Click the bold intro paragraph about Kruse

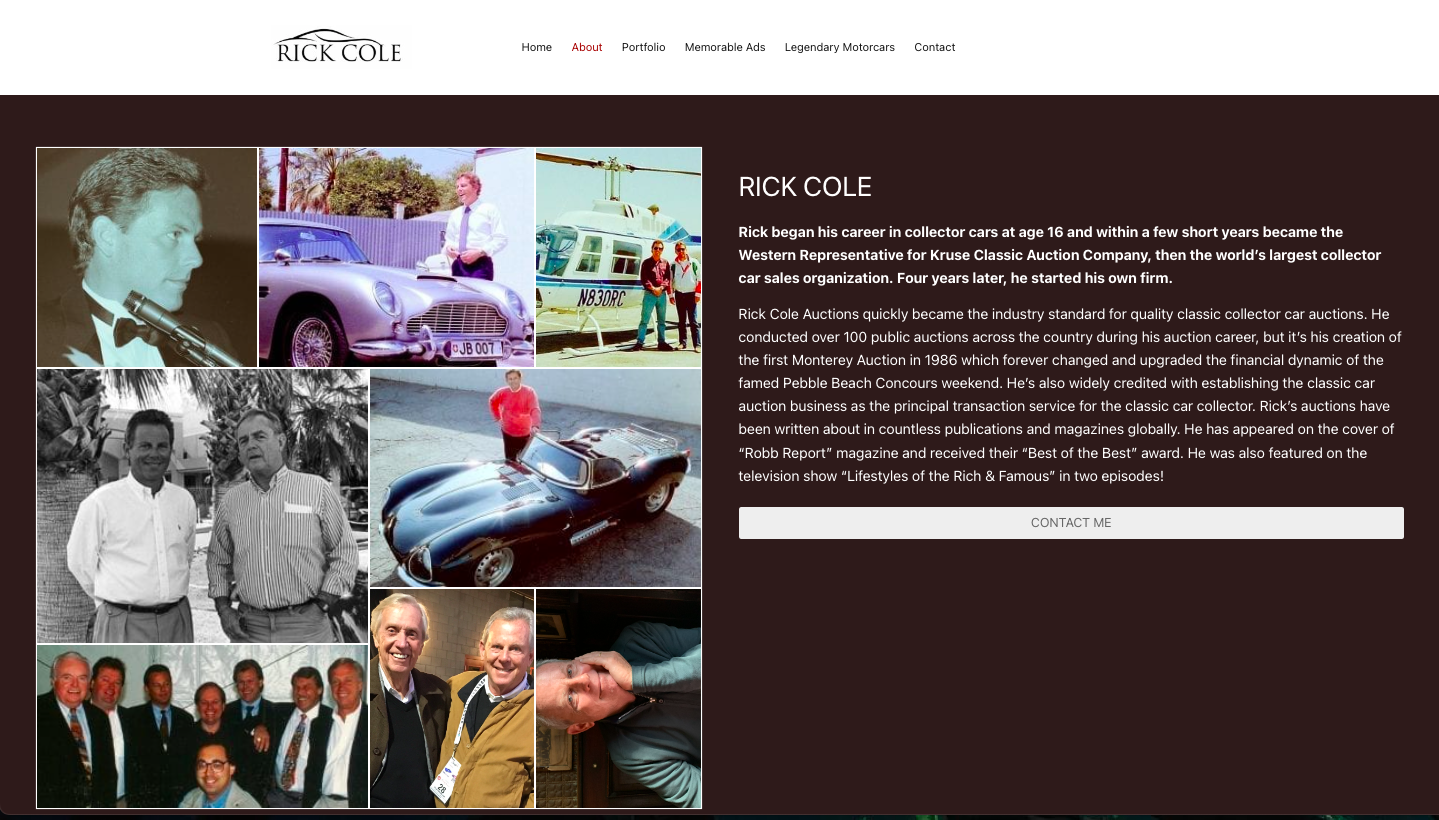point(1060,255)
